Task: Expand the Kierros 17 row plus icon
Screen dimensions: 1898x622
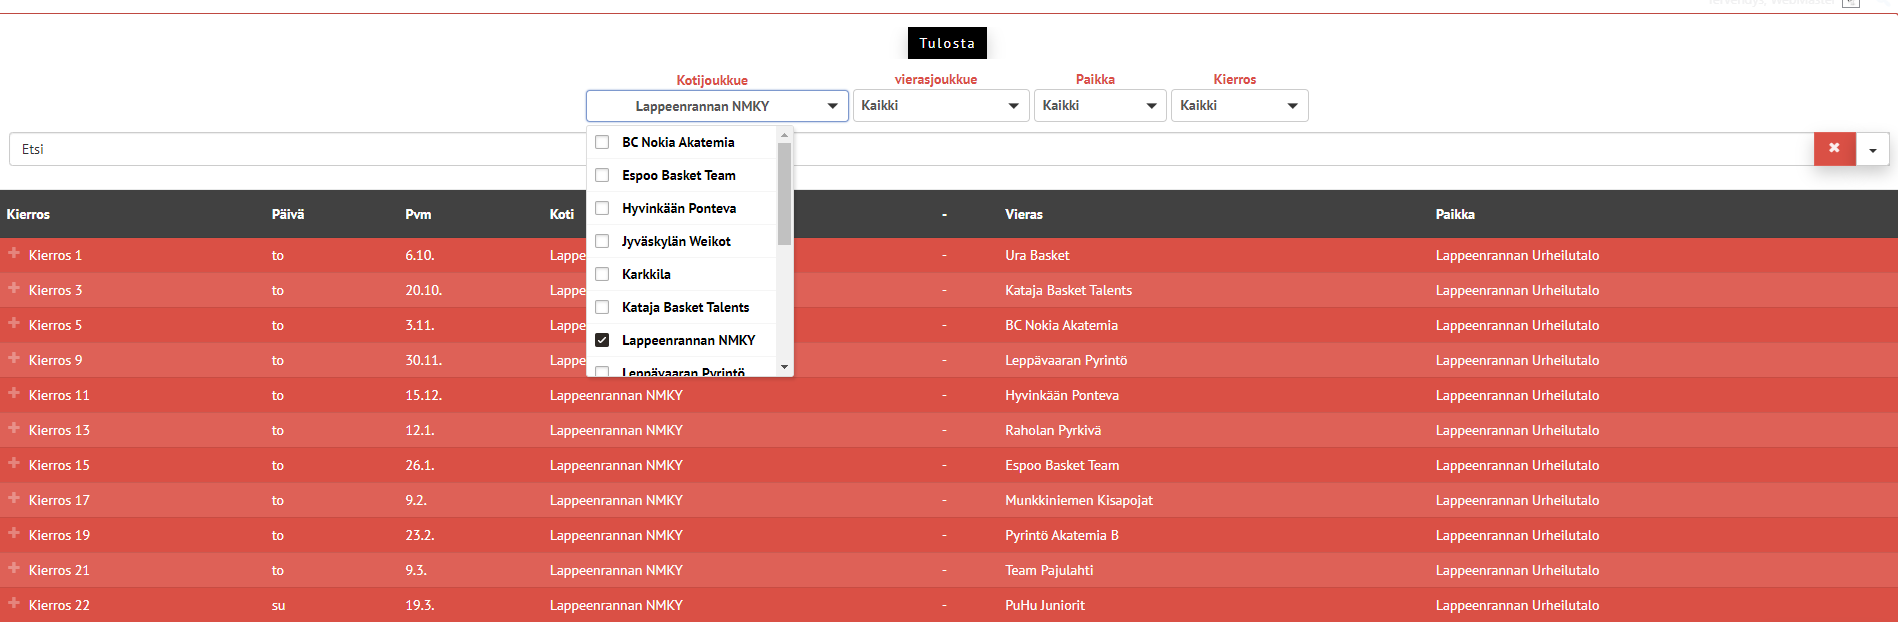Action: (x=14, y=499)
